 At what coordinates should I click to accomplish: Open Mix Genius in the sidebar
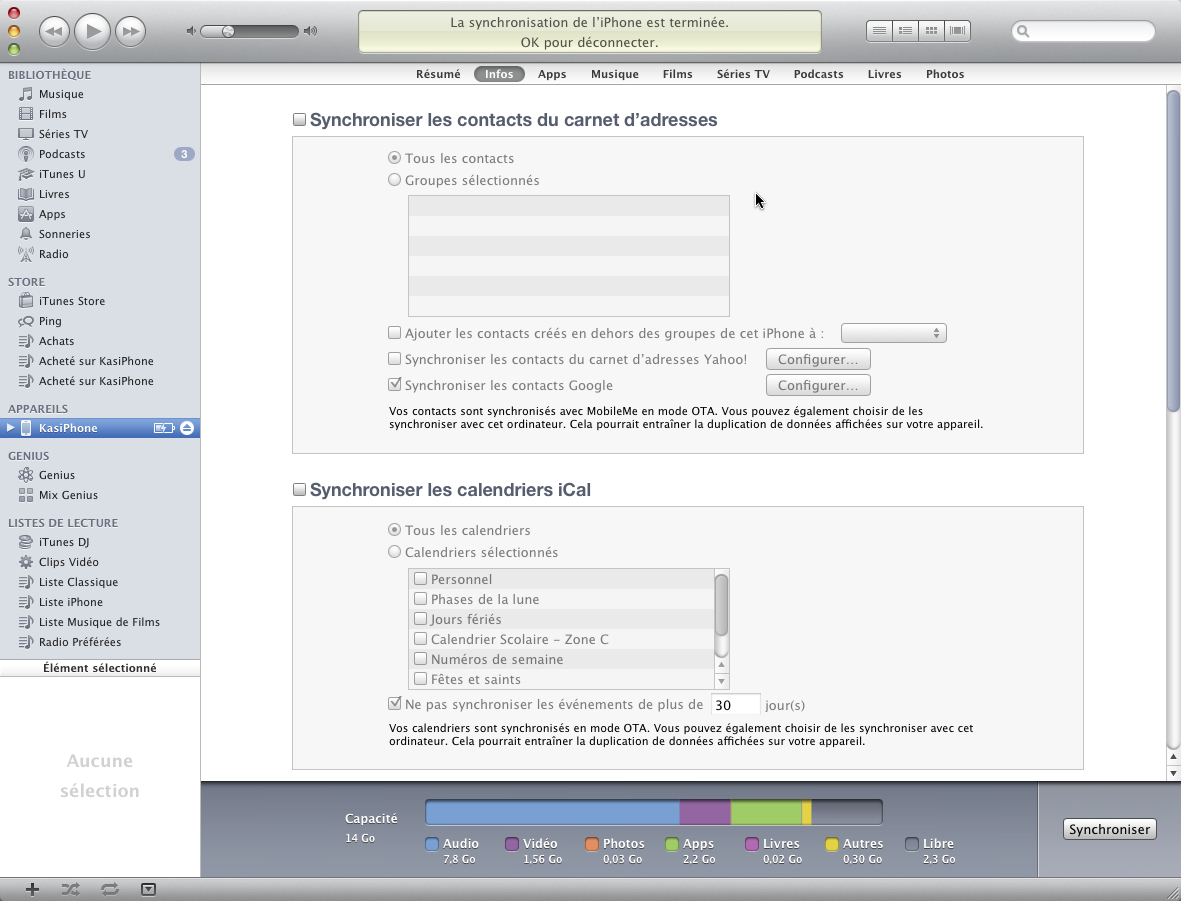click(x=68, y=495)
